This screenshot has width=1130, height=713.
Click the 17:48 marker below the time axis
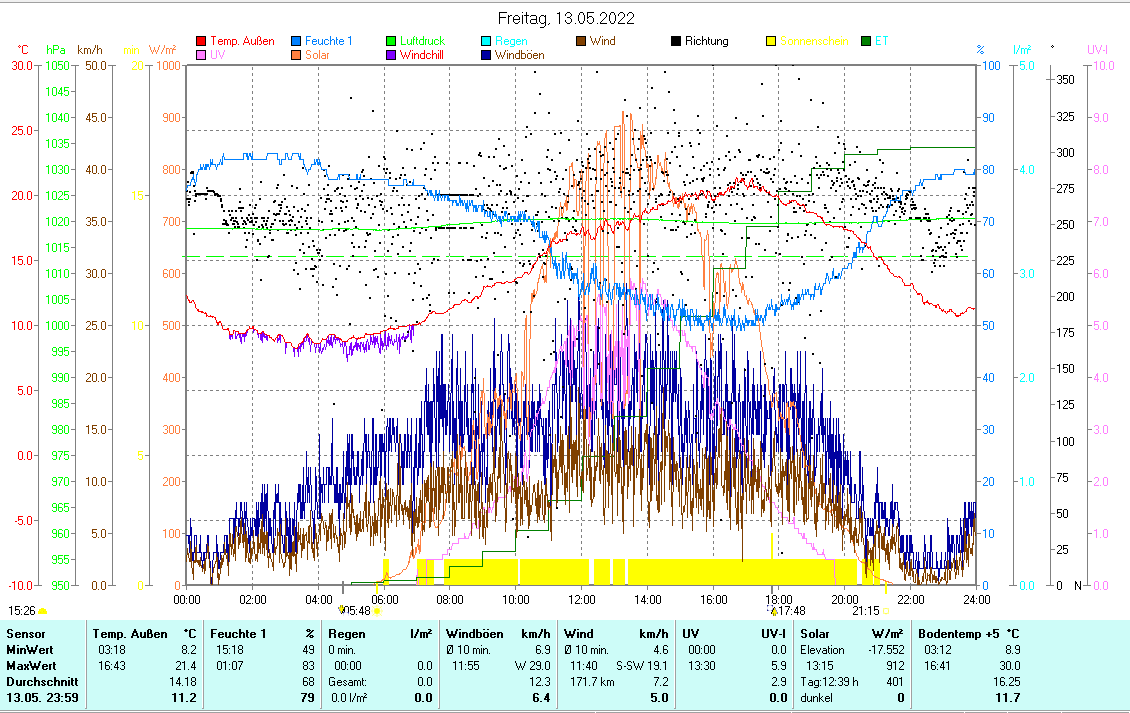(x=790, y=610)
